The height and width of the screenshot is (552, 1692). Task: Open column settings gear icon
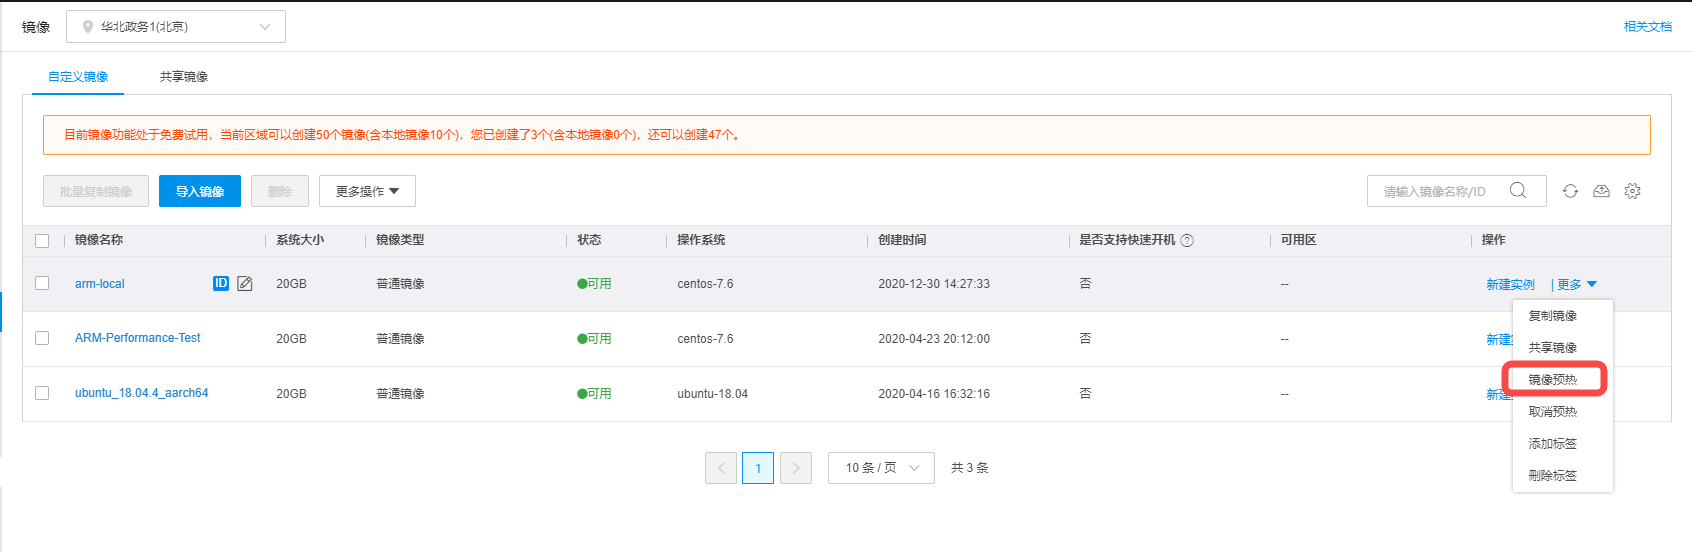point(1632,191)
